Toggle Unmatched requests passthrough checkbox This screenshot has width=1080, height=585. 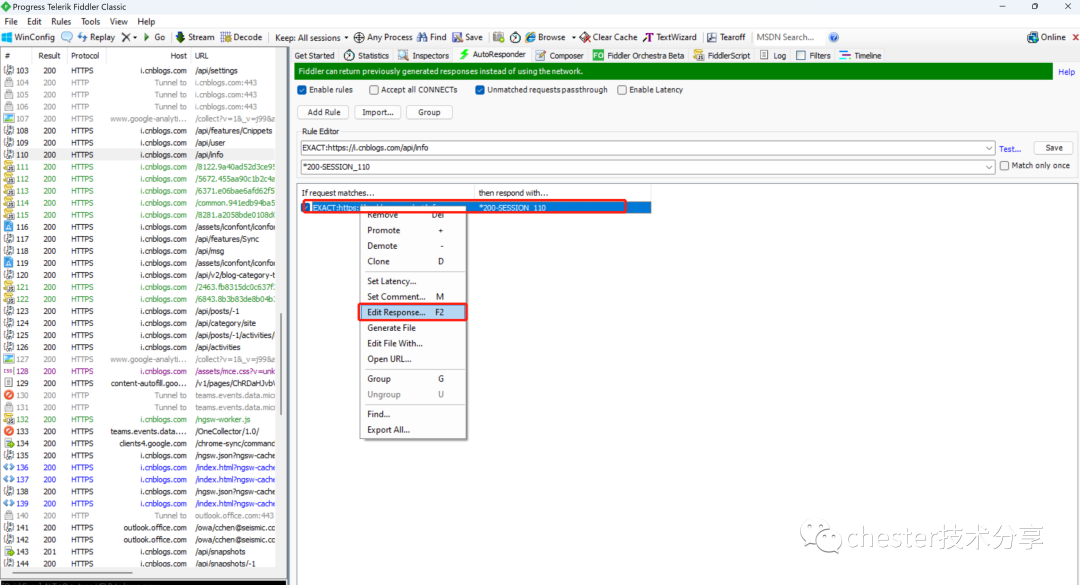[480, 90]
